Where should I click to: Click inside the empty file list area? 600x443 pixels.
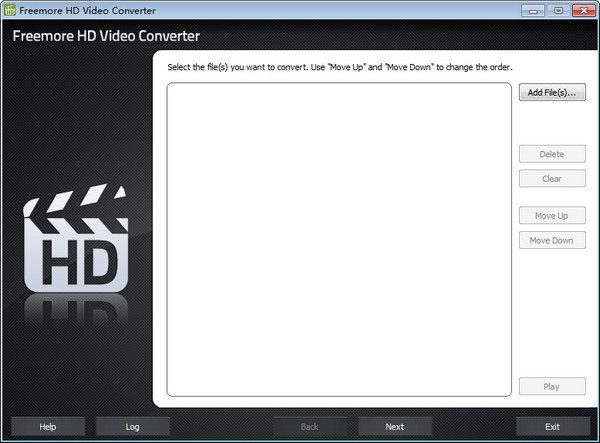339,240
